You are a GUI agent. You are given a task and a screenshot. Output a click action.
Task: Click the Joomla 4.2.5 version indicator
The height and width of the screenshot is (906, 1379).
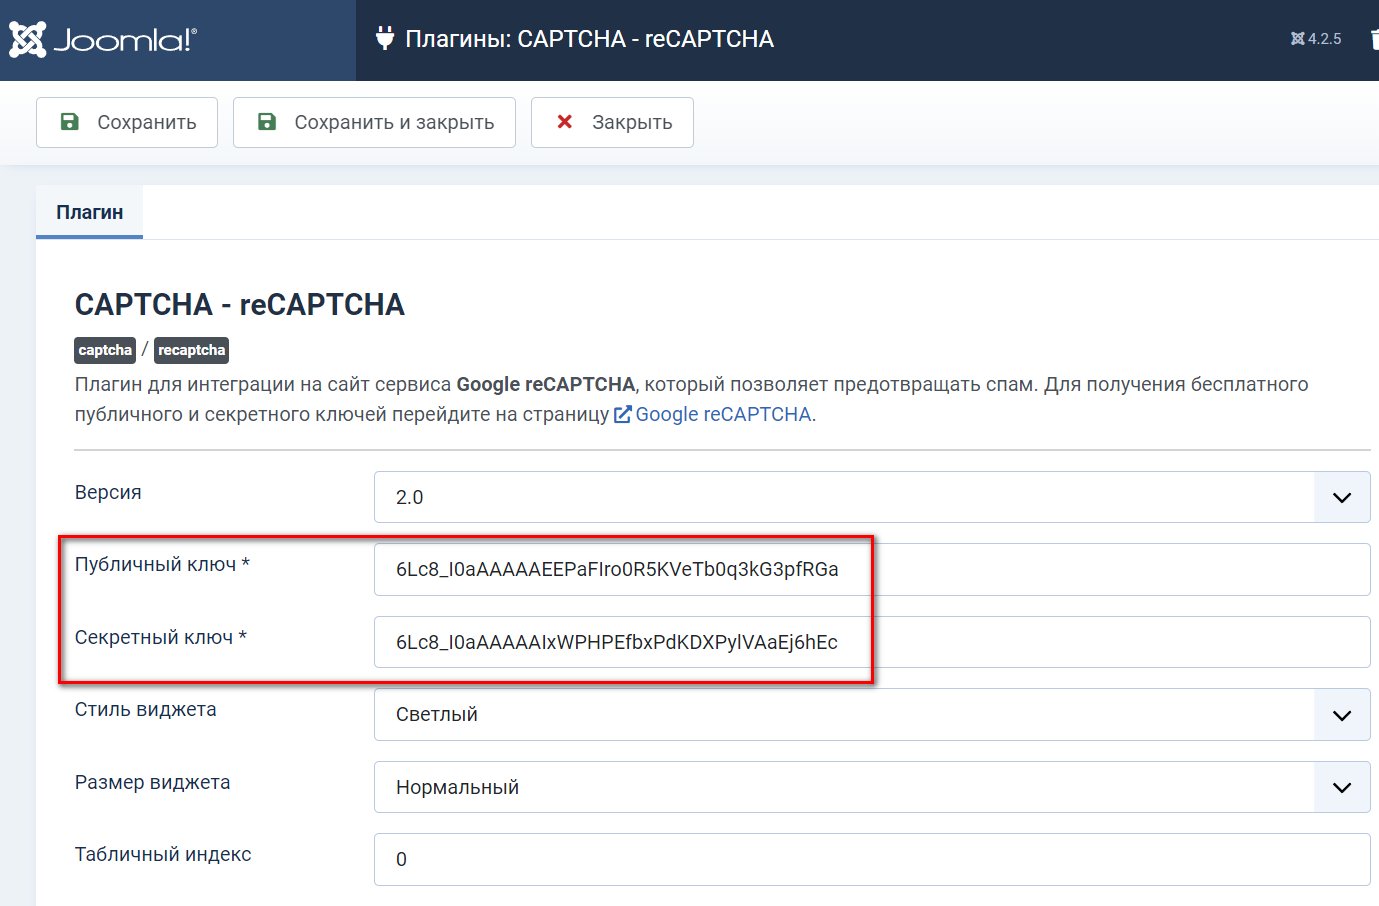(1316, 39)
